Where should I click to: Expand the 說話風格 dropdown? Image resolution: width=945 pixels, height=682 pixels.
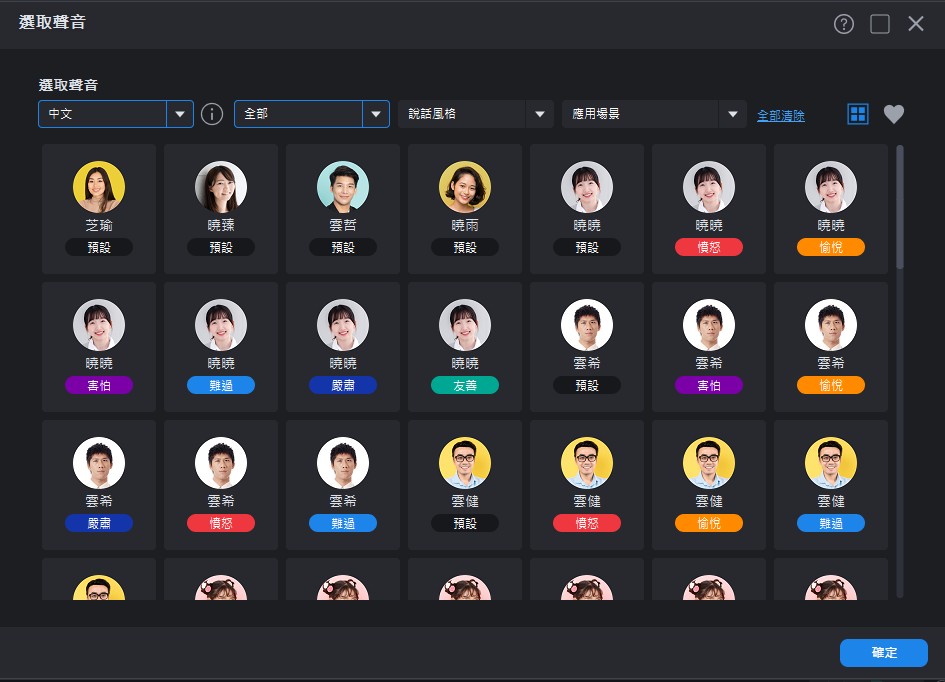pyautogui.click(x=476, y=114)
